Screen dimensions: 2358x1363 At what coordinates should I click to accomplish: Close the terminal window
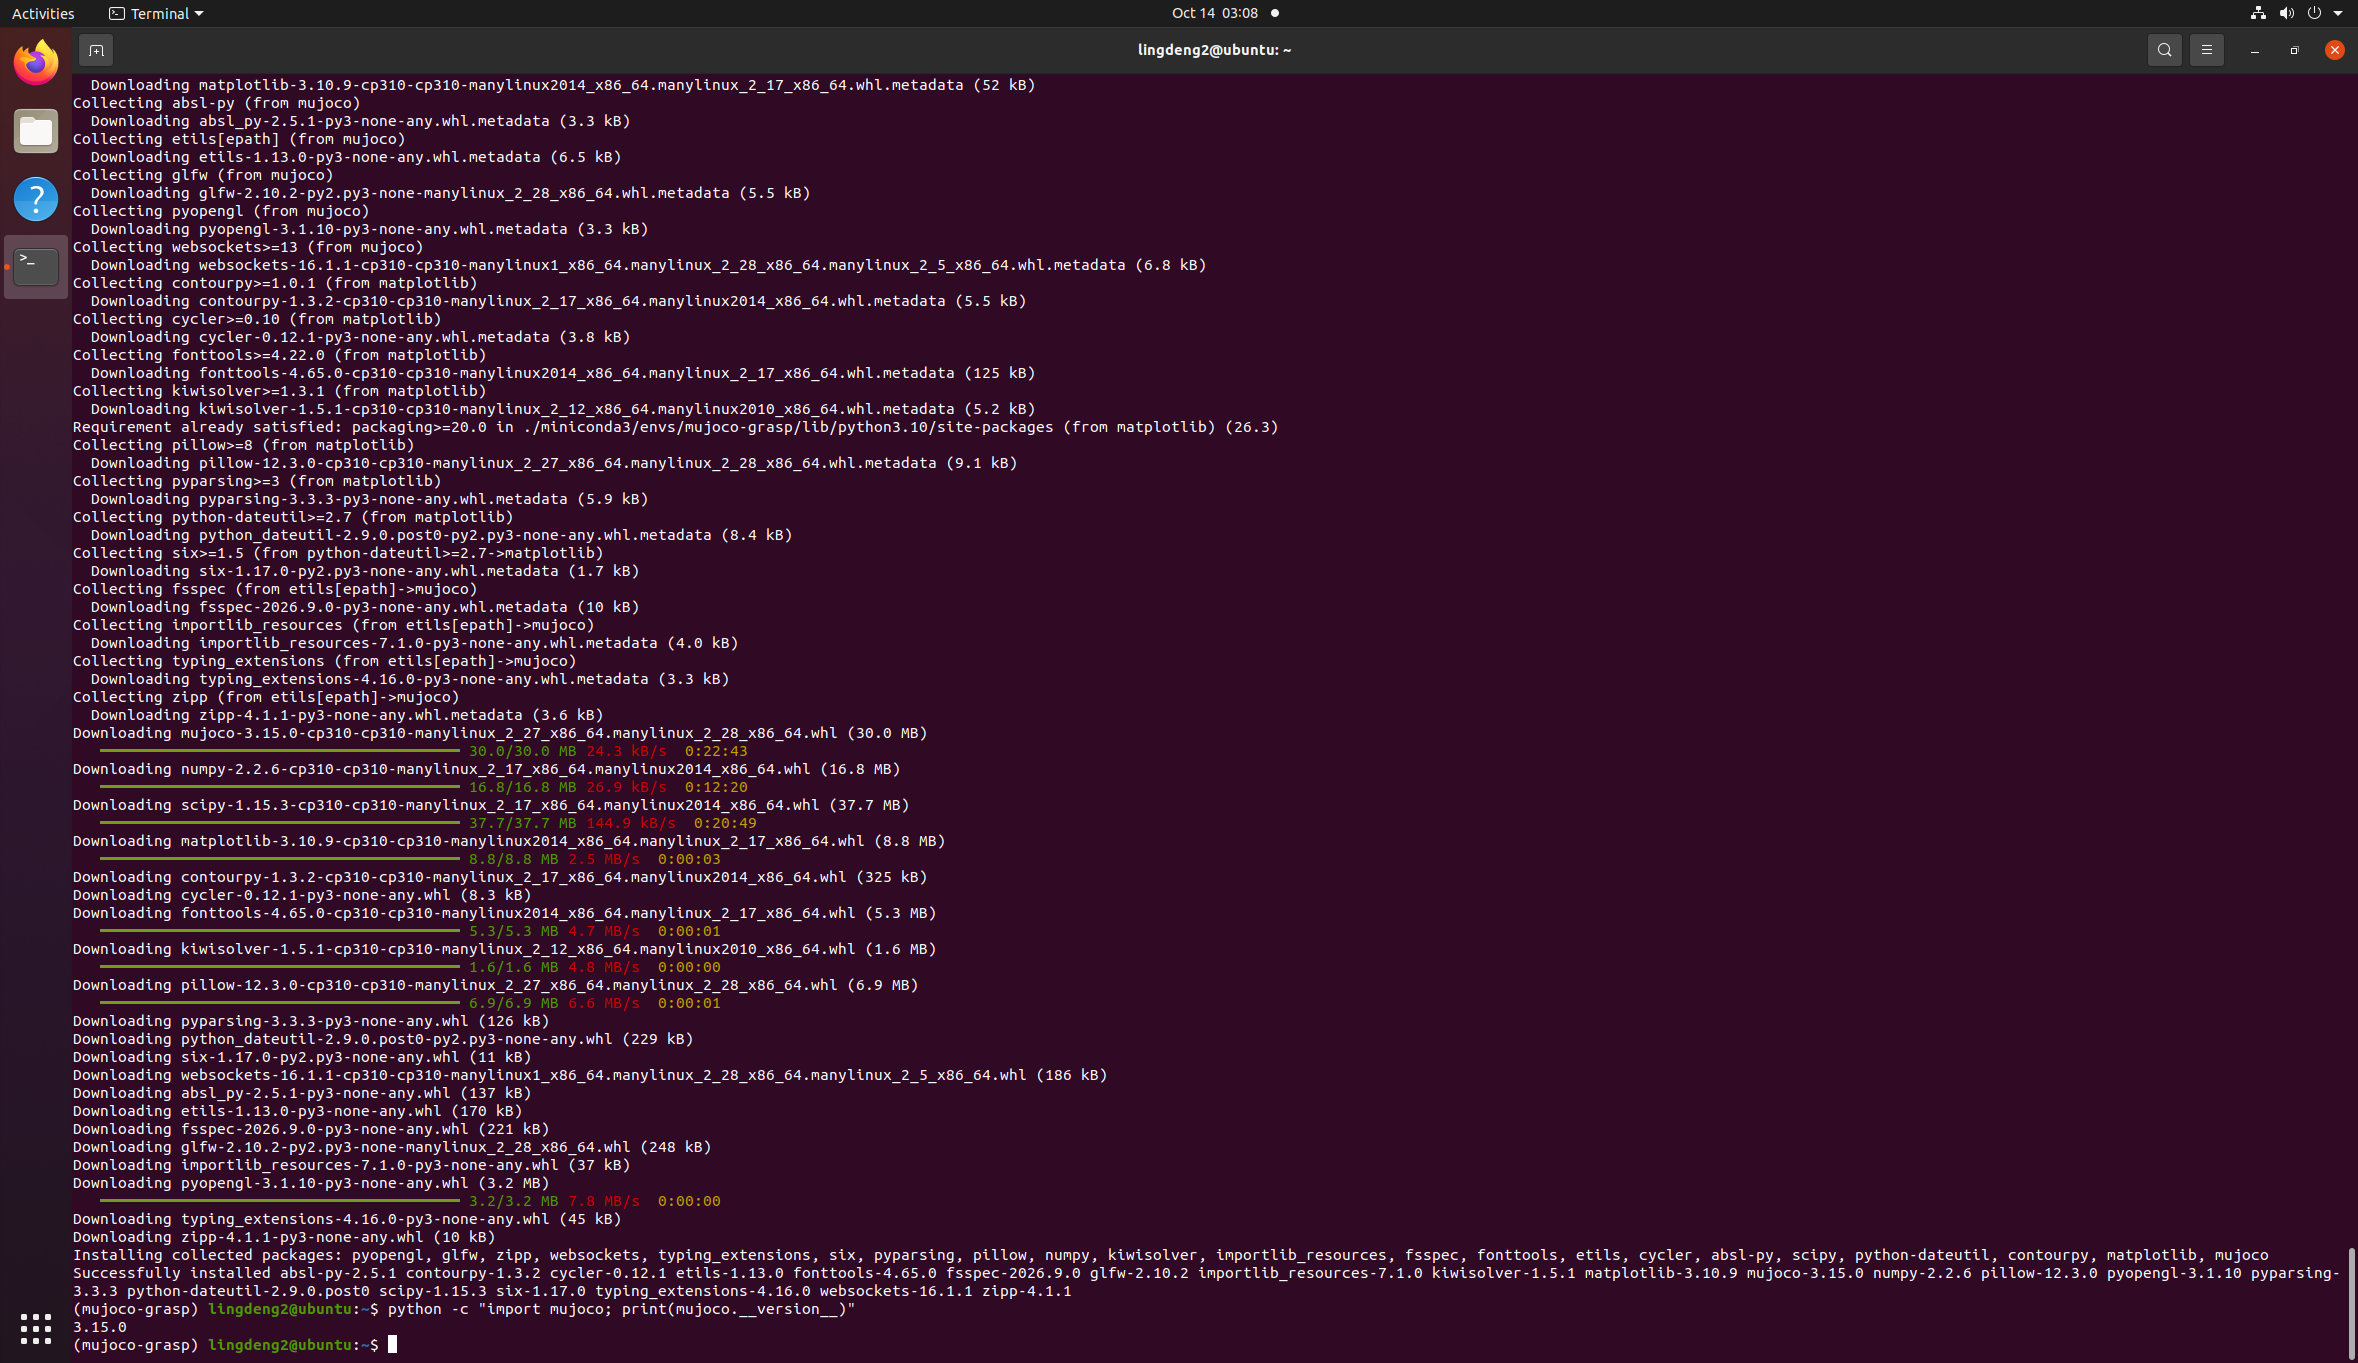(2334, 50)
